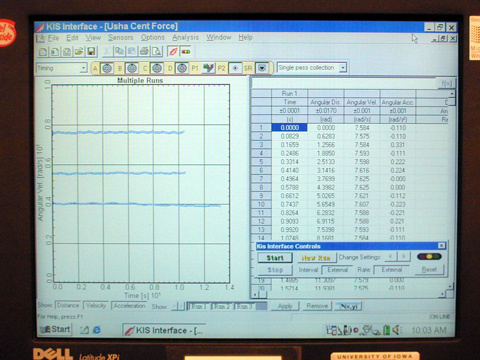Click the Remove button
This screenshot has height=360, width=480.
pos(317,306)
